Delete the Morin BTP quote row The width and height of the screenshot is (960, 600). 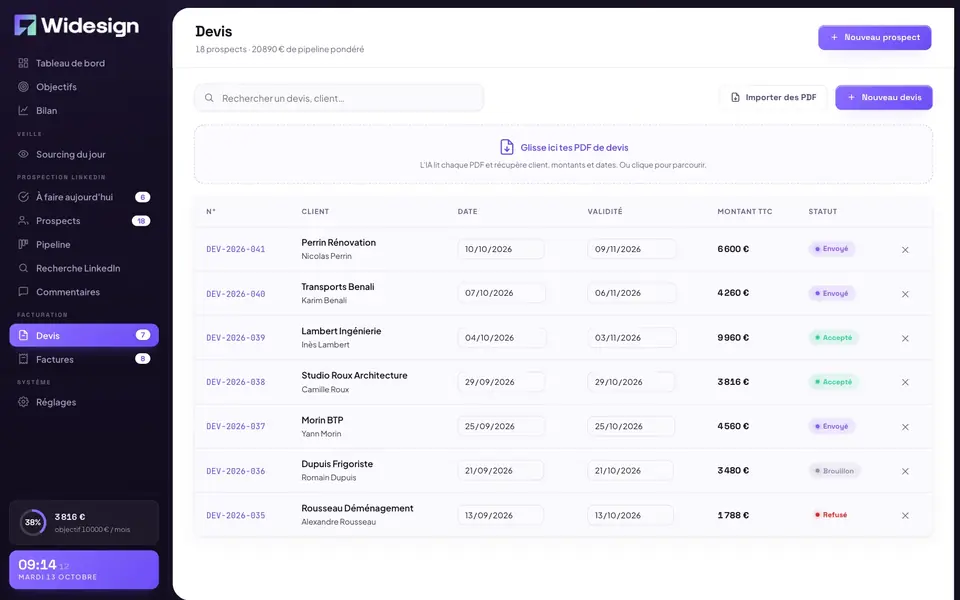click(x=905, y=427)
